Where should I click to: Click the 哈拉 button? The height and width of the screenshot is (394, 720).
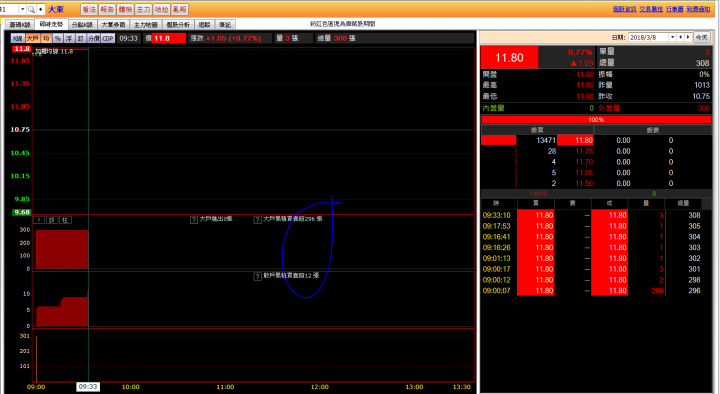pos(161,9)
